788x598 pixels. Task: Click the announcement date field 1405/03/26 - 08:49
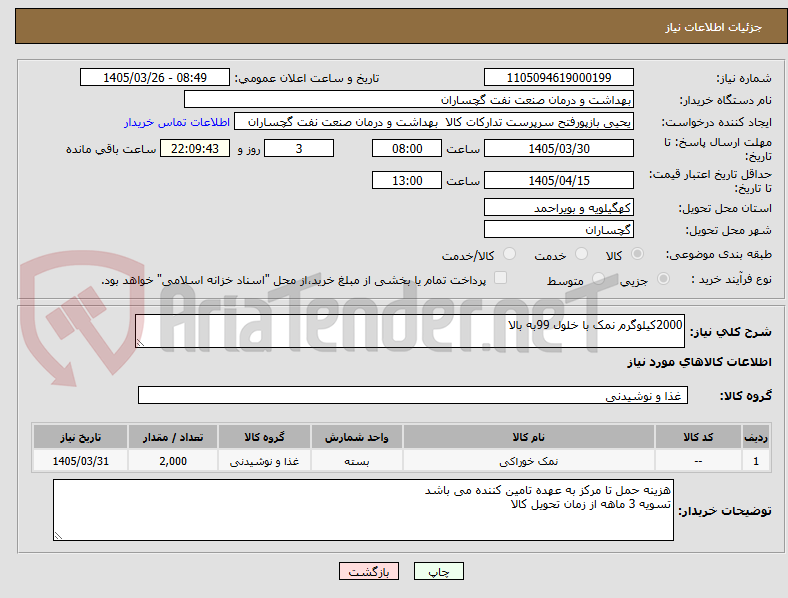(x=155, y=77)
